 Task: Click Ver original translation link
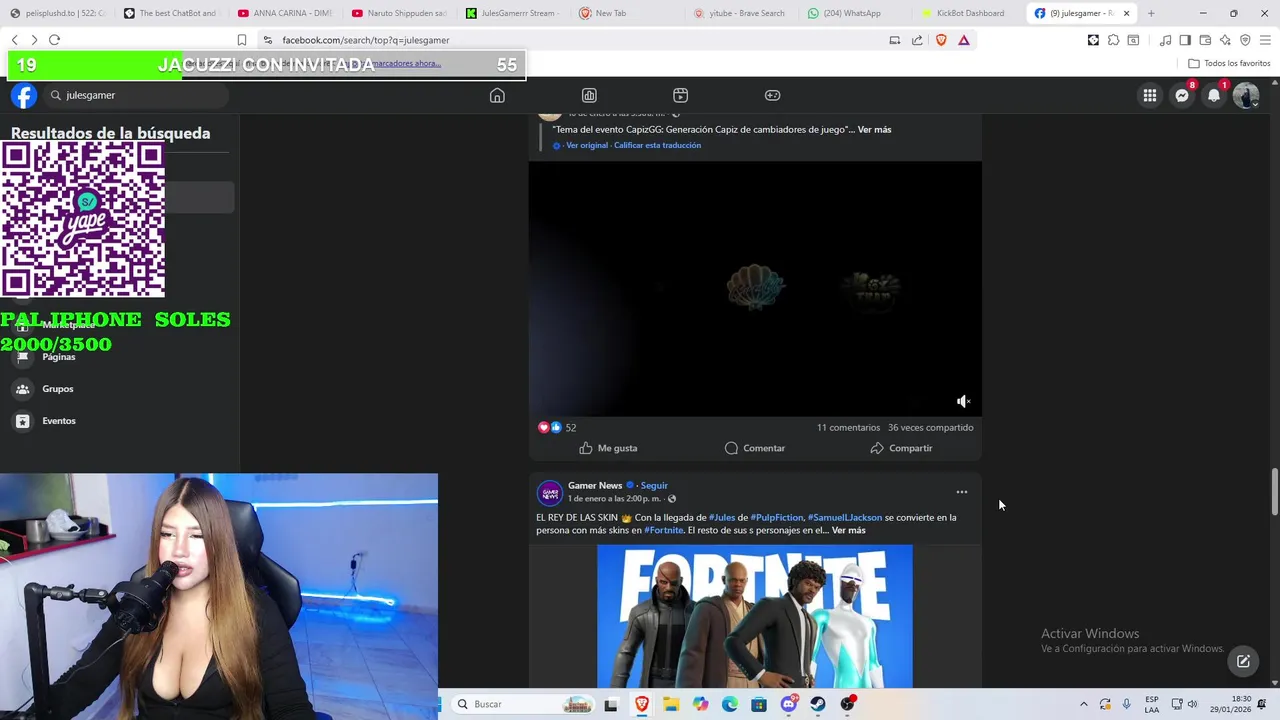(587, 145)
